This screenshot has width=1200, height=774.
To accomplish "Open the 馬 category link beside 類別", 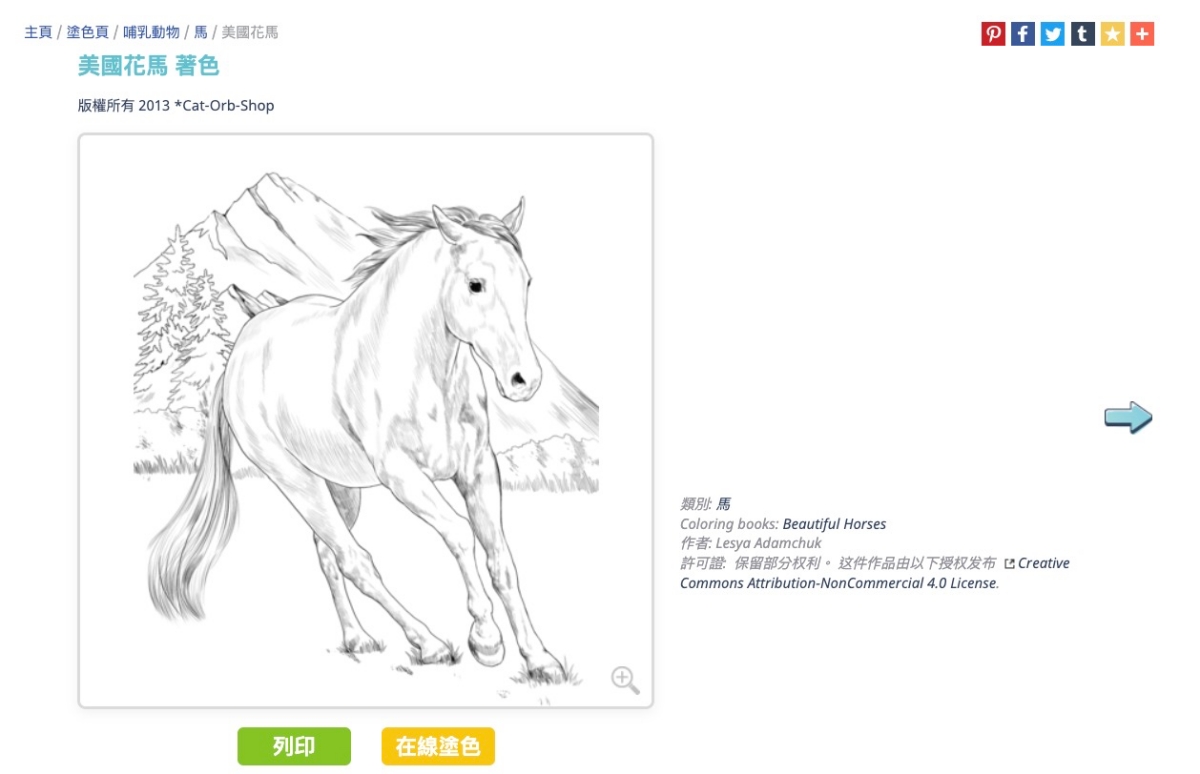I will pyautogui.click(x=724, y=504).
